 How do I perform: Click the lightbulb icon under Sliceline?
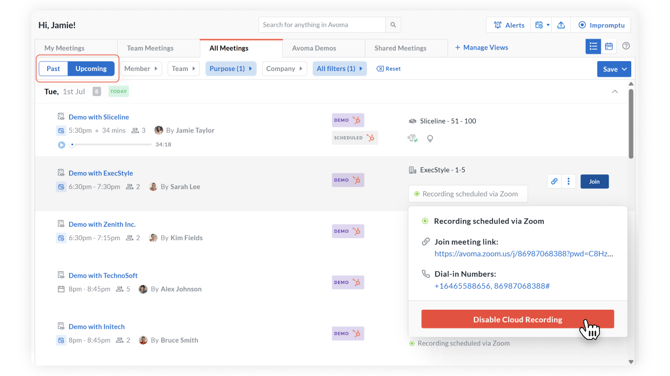(x=430, y=138)
